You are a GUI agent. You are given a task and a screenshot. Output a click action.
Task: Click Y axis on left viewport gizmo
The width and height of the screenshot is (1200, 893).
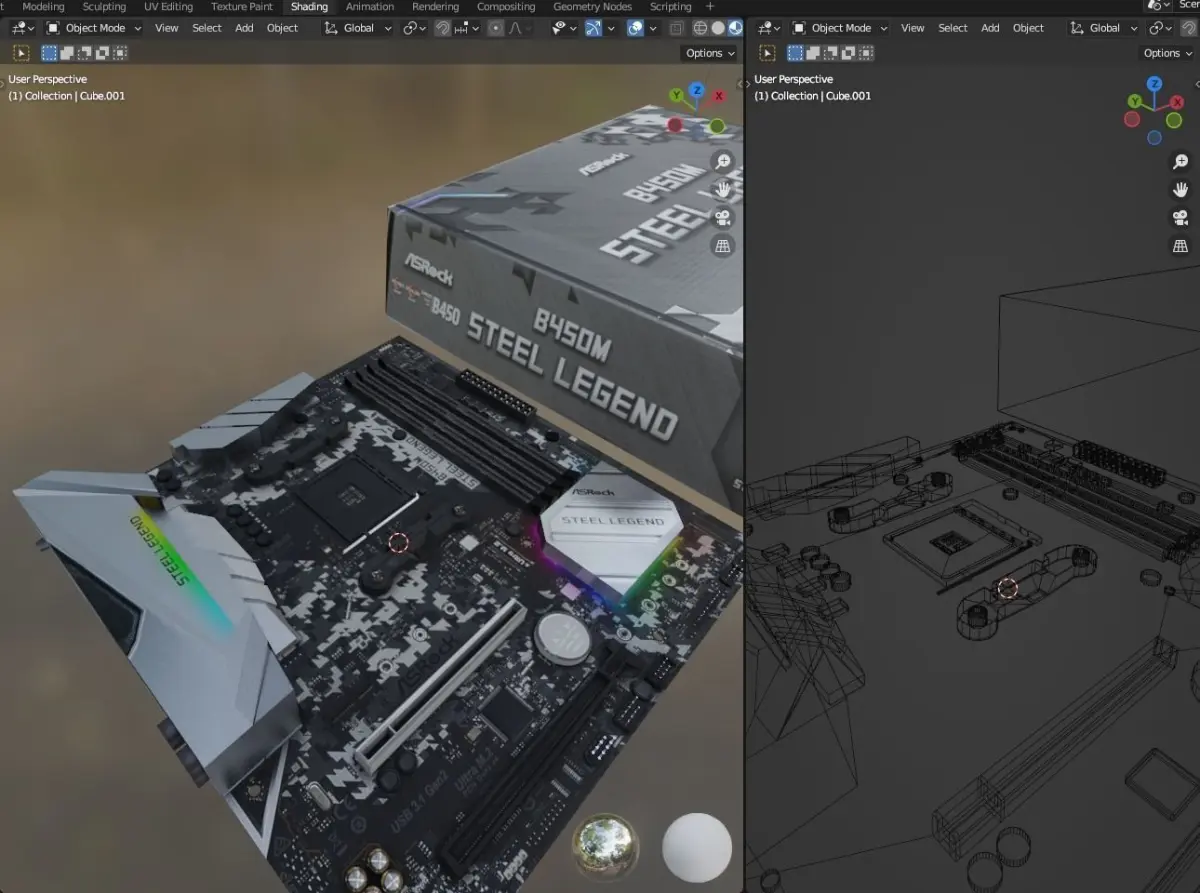point(676,95)
